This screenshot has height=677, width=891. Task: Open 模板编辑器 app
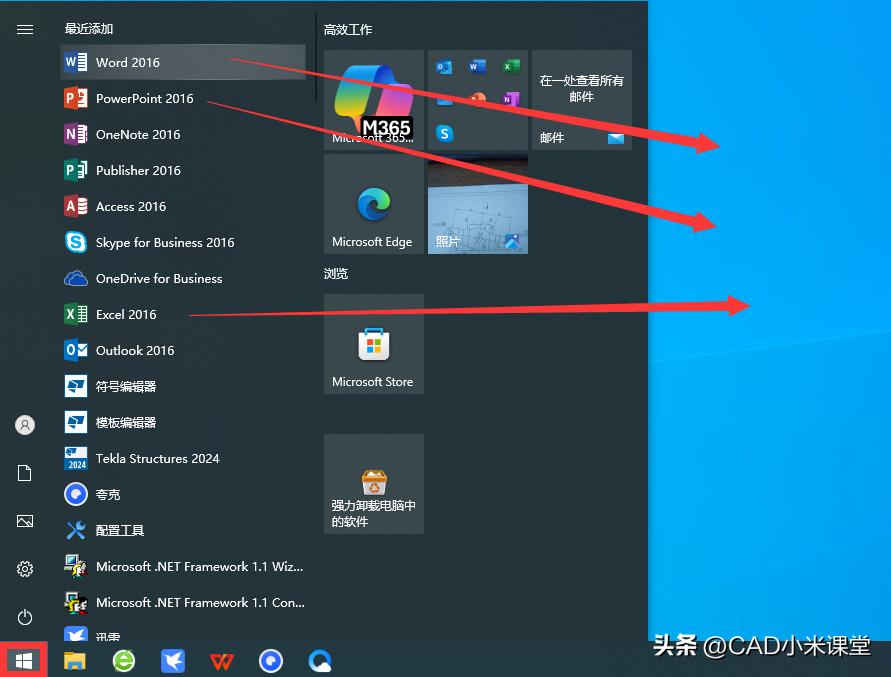click(x=183, y=422)
